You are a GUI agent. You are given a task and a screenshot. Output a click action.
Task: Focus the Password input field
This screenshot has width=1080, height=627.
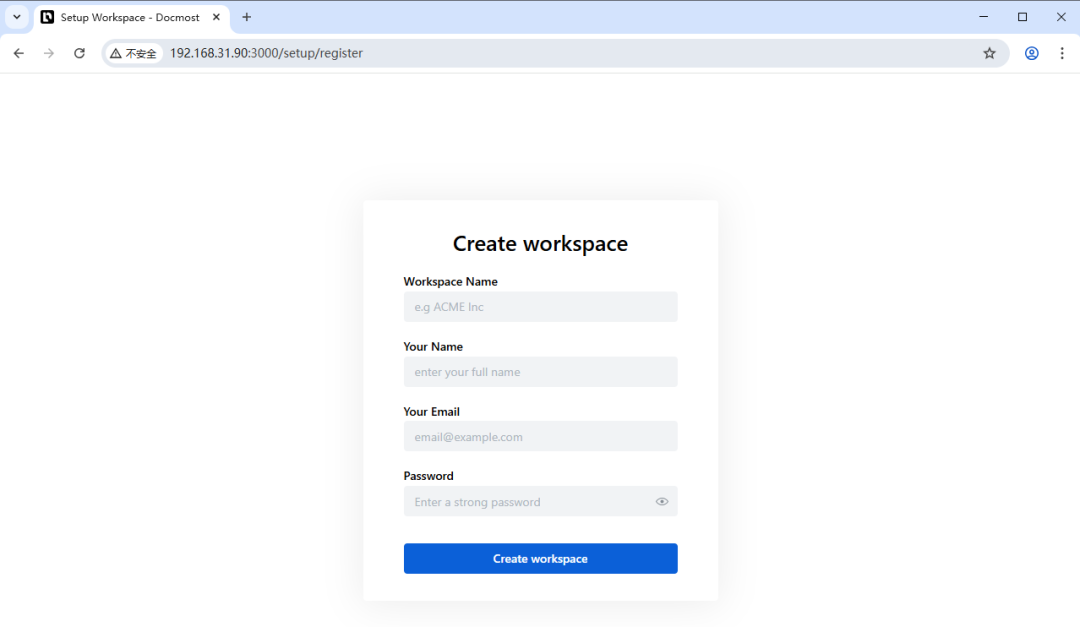540,501
